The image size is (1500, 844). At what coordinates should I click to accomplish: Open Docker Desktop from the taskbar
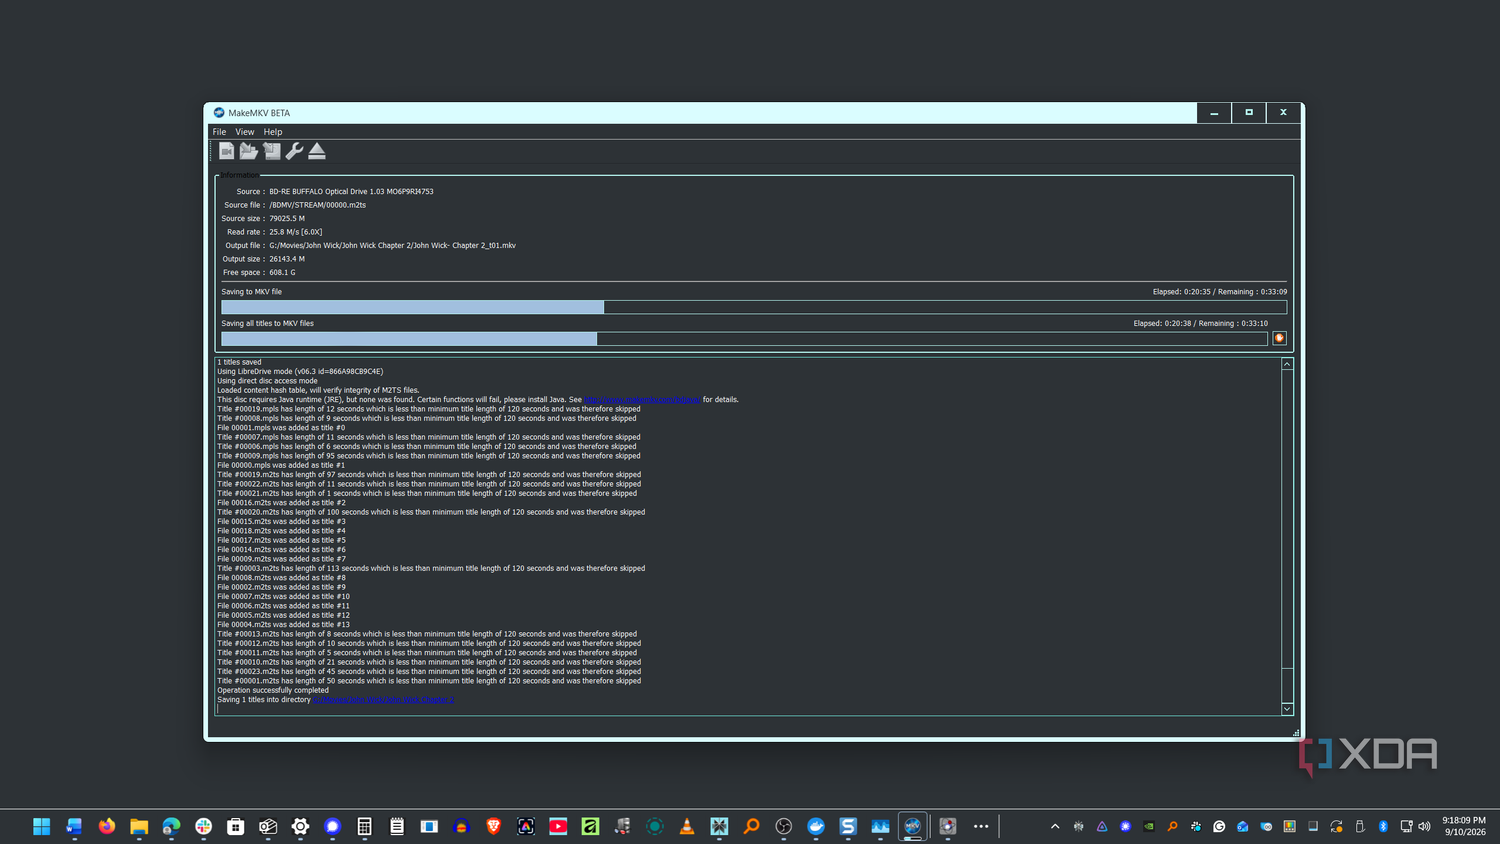click(816, 826)
